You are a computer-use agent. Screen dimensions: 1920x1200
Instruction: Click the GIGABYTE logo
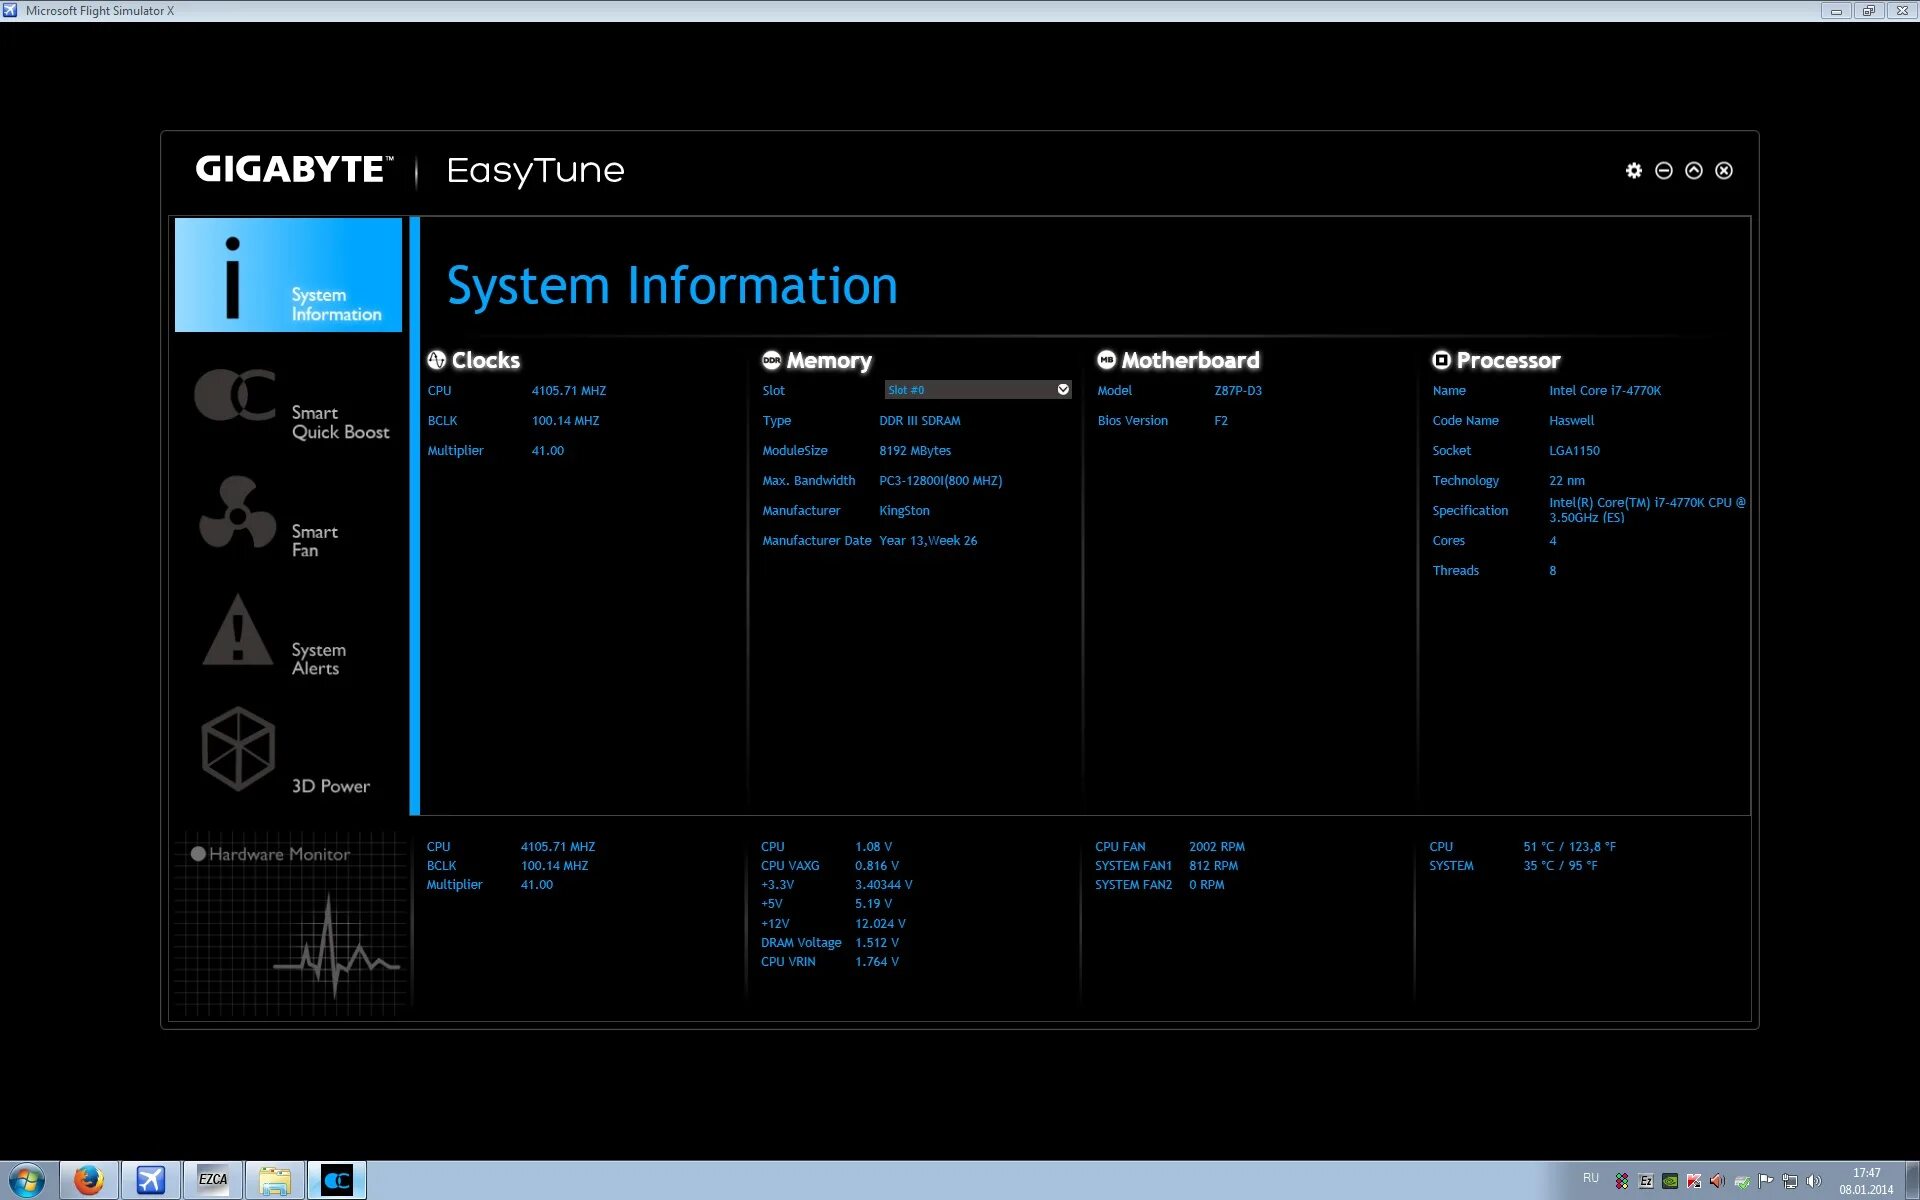293,169
